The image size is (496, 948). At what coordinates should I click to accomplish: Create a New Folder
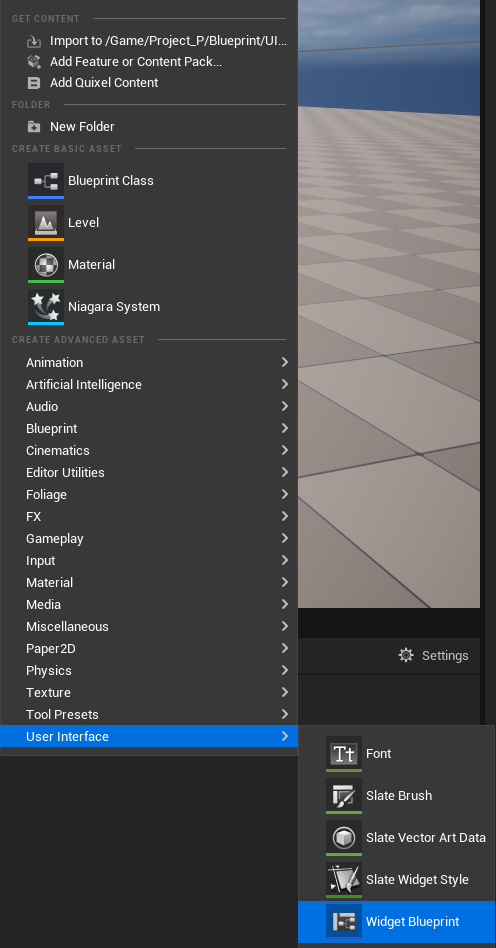pyautogui.click(x=149, y=126)
